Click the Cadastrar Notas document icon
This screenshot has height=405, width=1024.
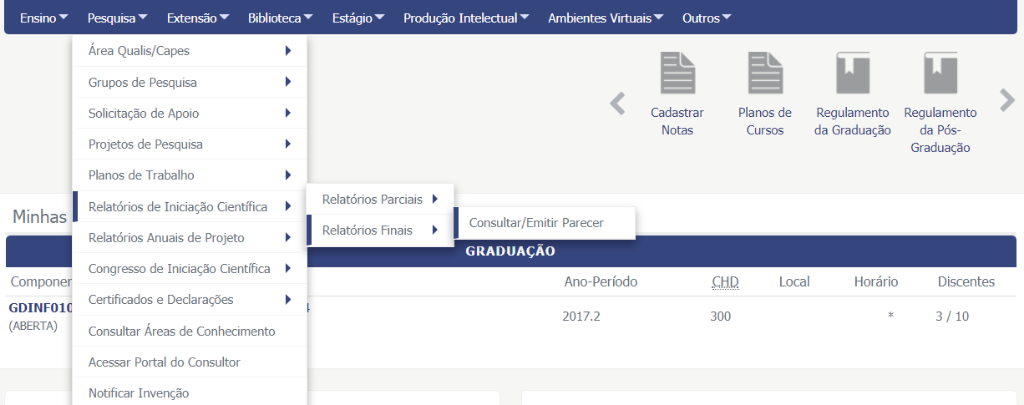[x=677, y=75]
